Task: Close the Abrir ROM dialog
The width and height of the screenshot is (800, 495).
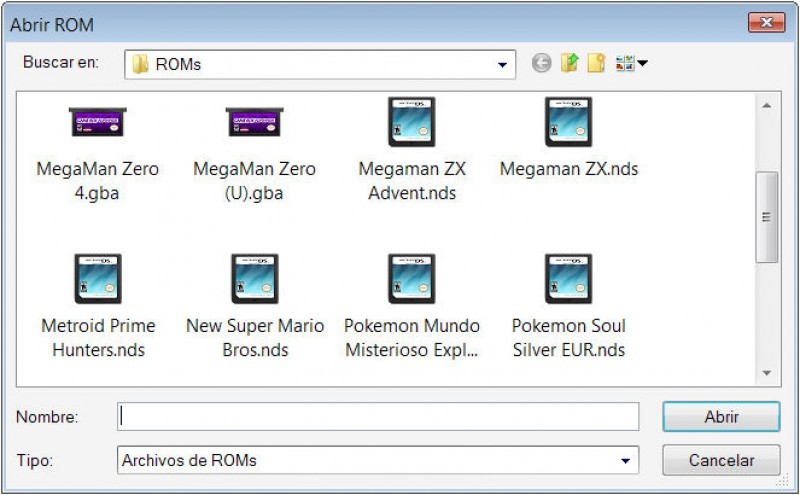Action: [766, 22]
